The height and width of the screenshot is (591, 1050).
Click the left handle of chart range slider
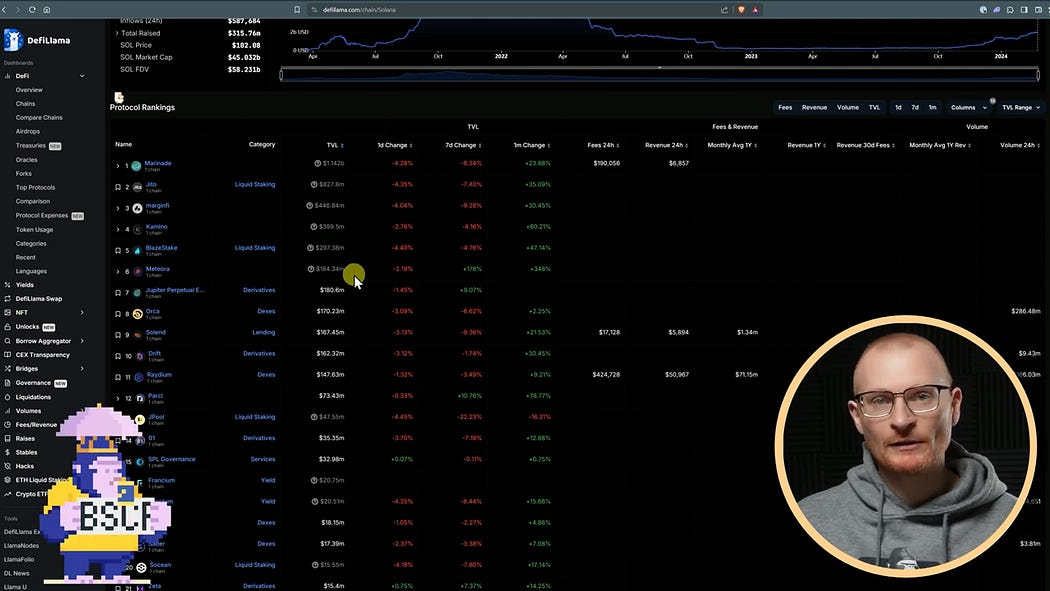[281, 74]
